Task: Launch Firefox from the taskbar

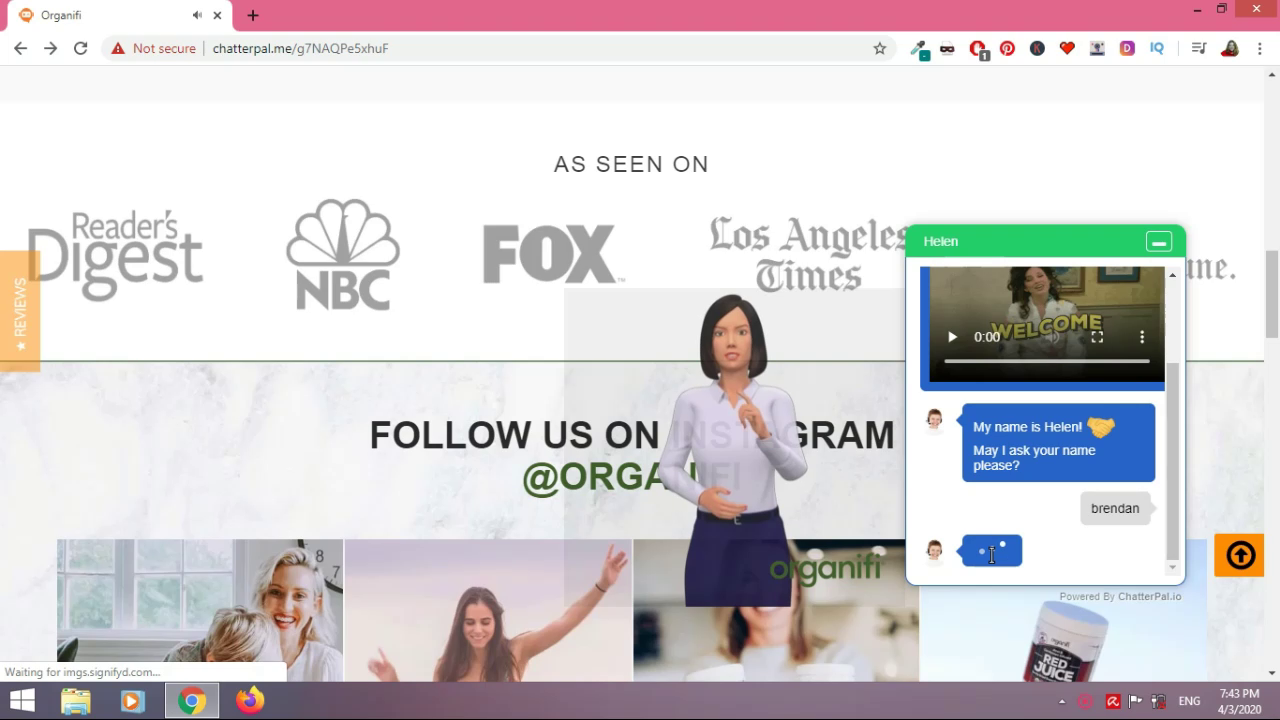Action: [249, 700]
